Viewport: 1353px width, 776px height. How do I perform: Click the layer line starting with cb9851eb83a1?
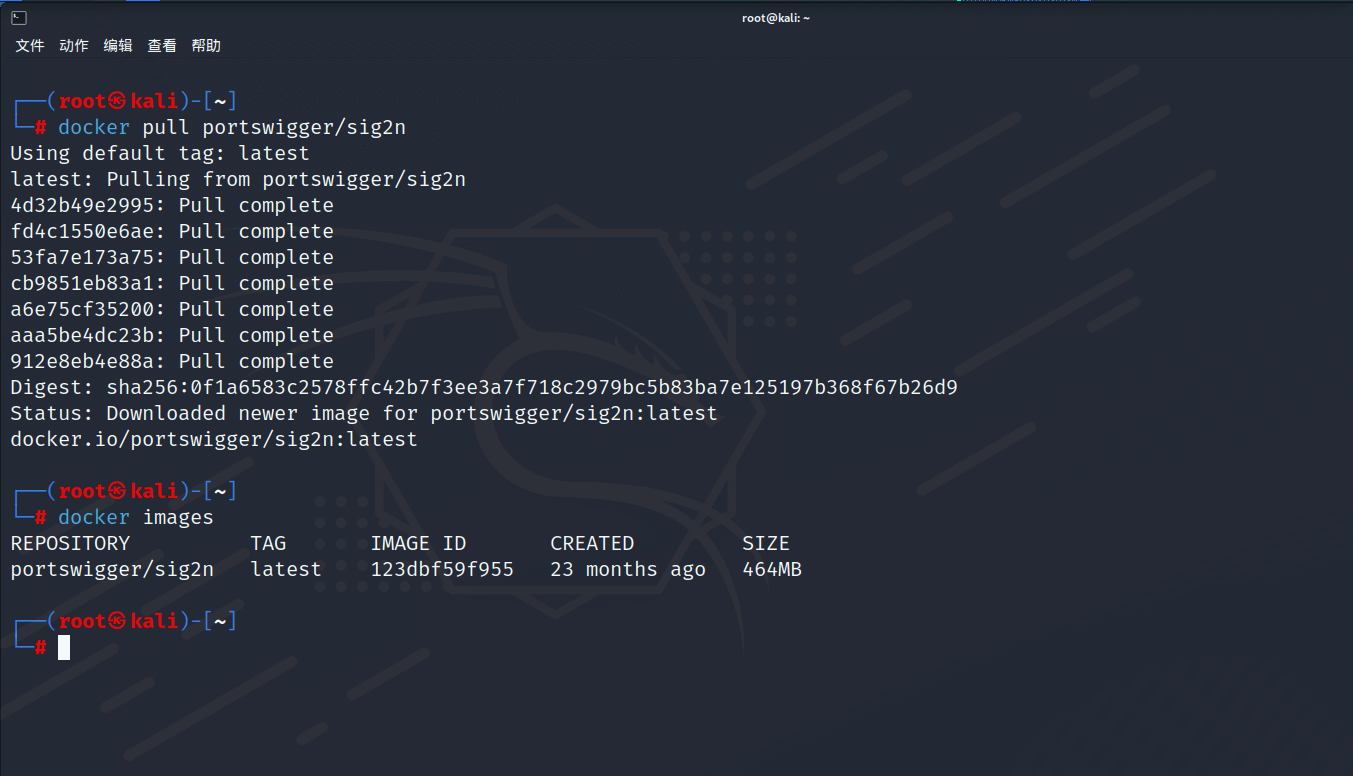click(x=172, y=283)
